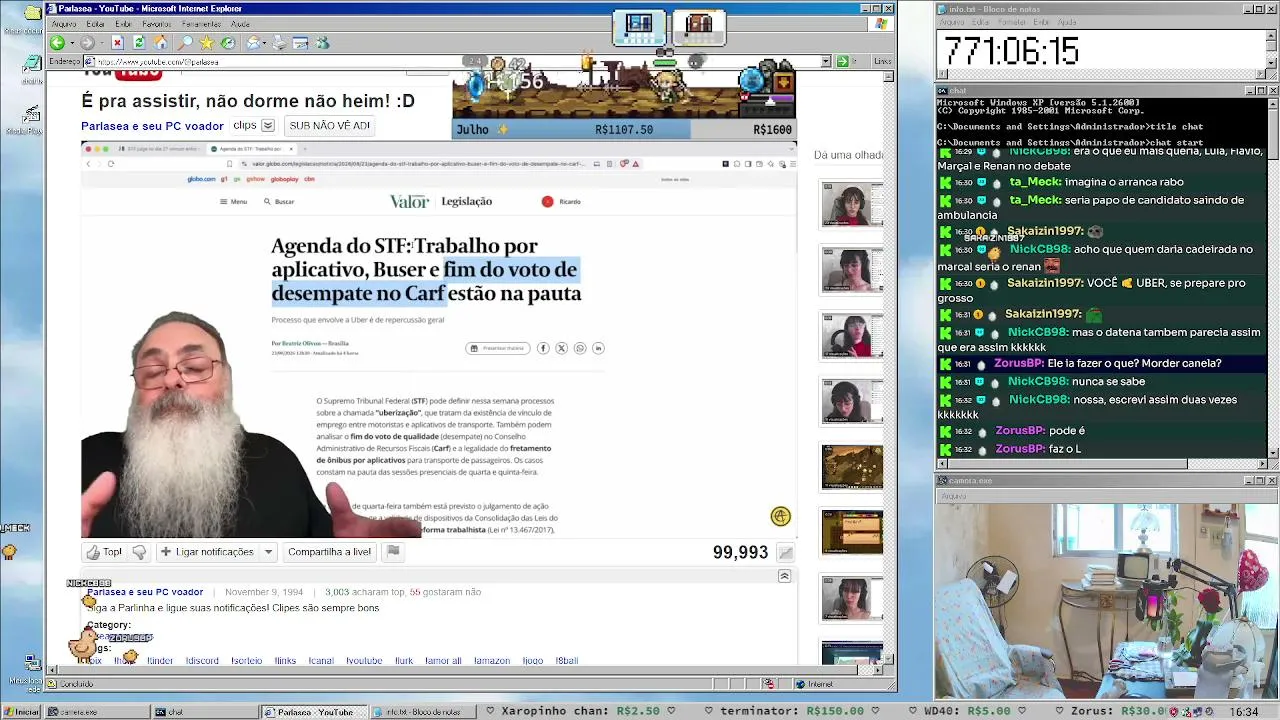Click the !youtube tag link
Screen dimensions: 1280x720
point(364,661)
